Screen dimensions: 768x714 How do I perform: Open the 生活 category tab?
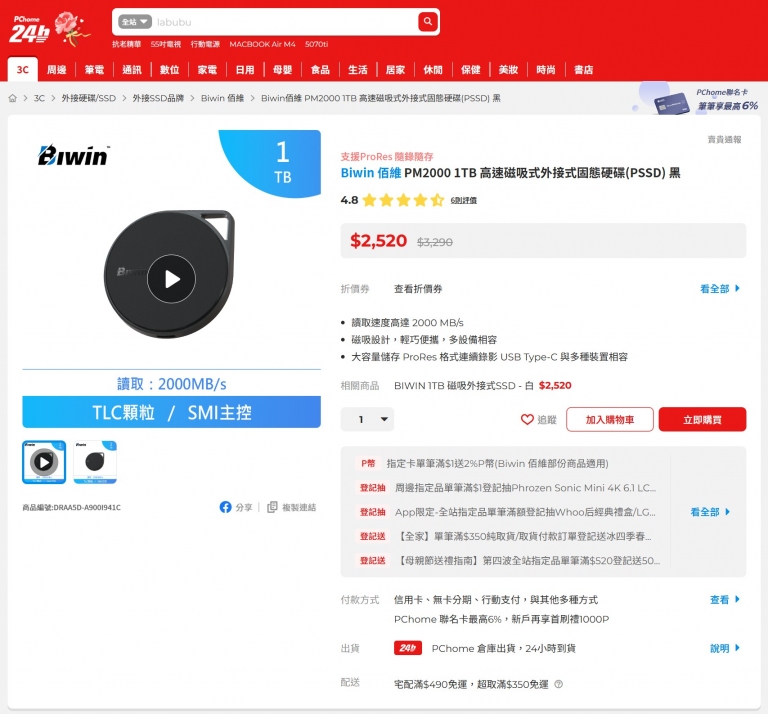tap(358, 70)
